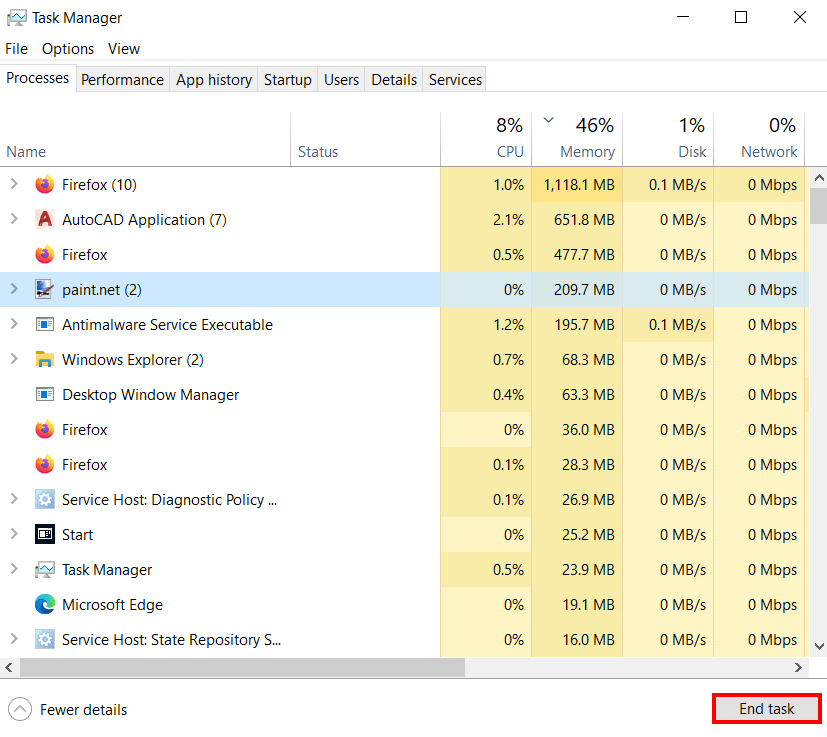
Task: Sort processes by Network column
Action: pyautogui.click(x=759, y=140)
